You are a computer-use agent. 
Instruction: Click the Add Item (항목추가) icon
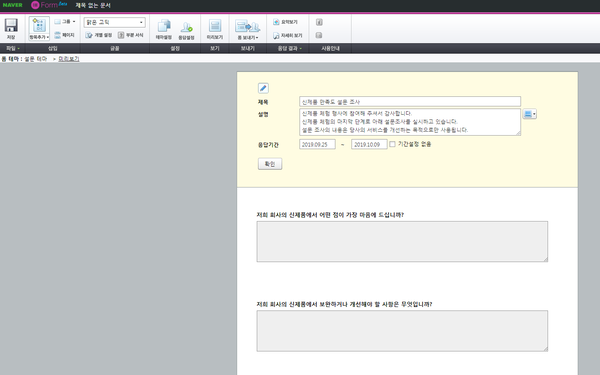click(x=39, y=25)
